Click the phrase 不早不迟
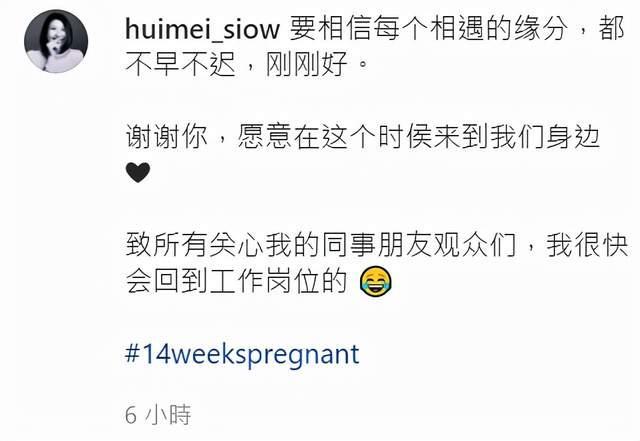The height and width of the screenshot is (441, 640). click(181, 64)
